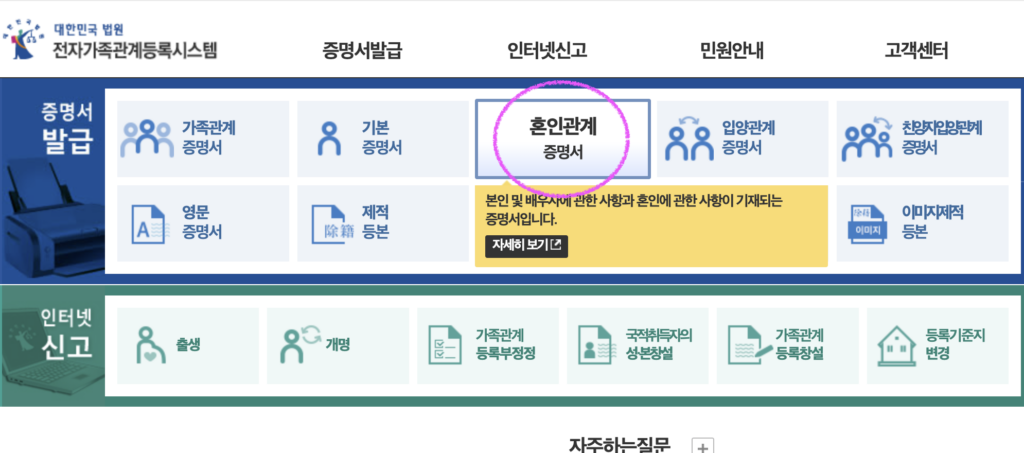
Task: Click the 가족관계 등록부정정 text label
Action: tap(506, 345)
